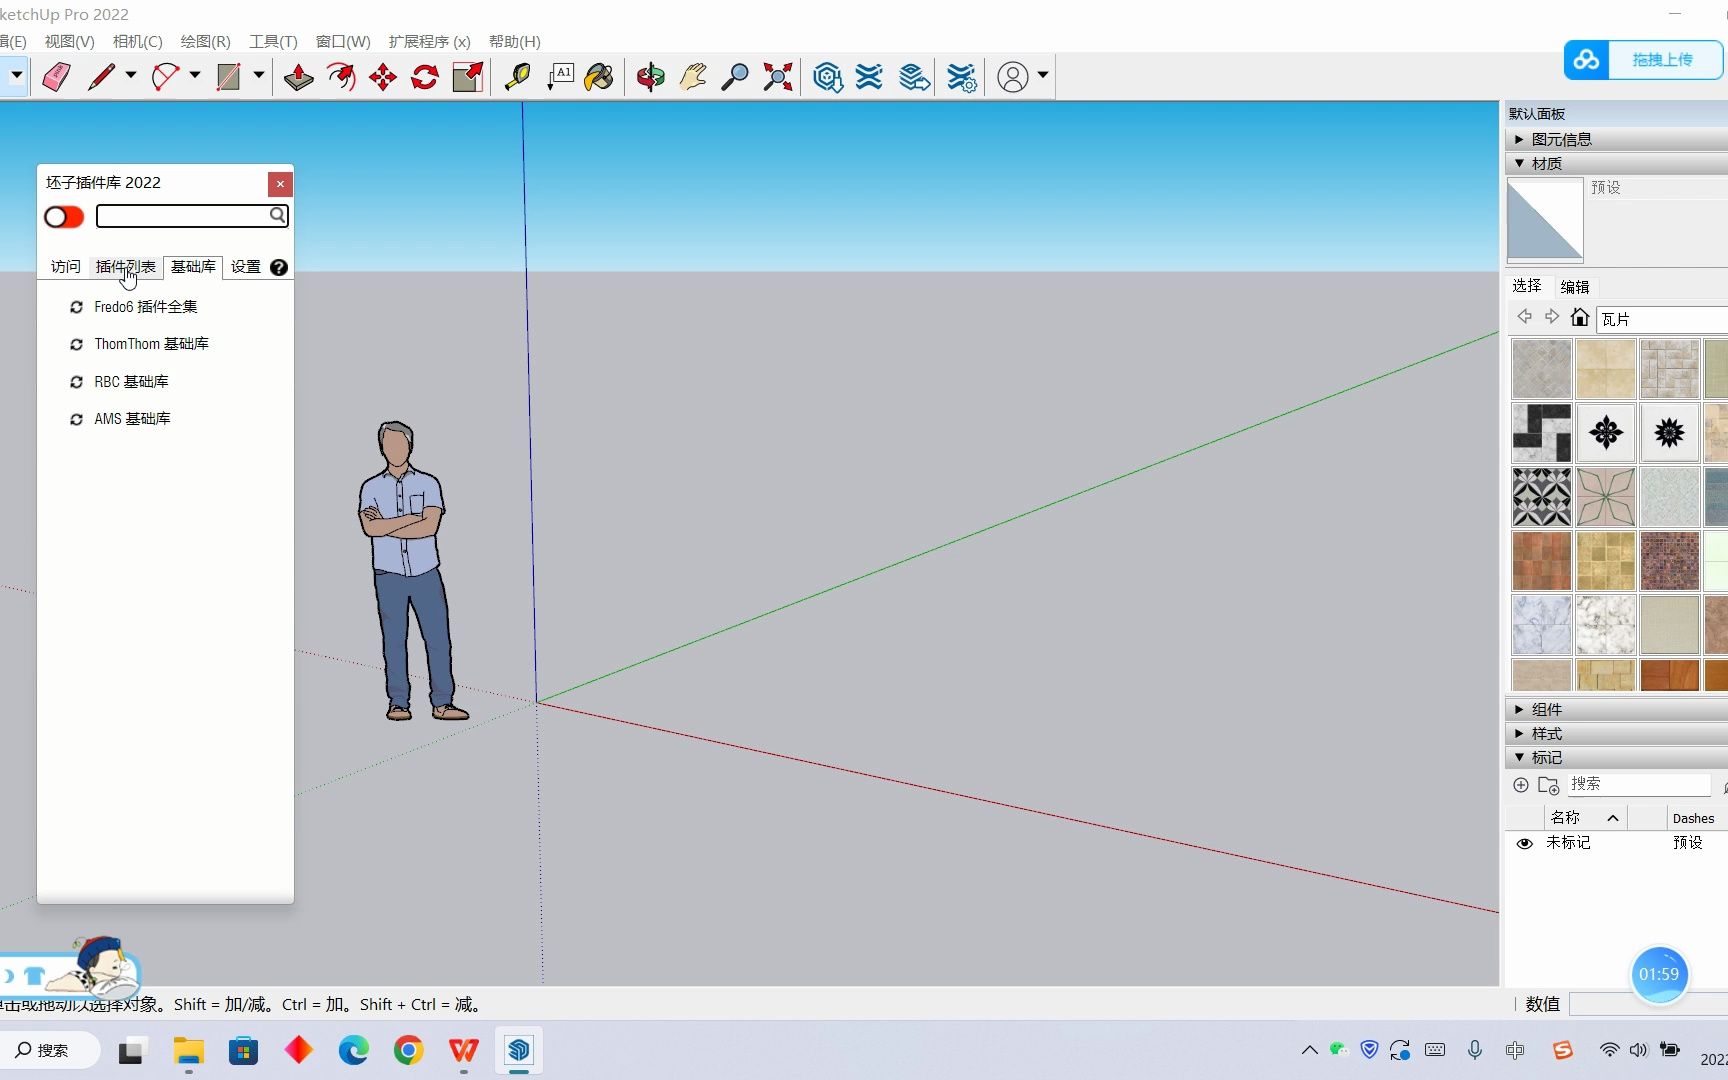The height and width of the screenshot is (1080, 1728).
Task: Click the Zoom Extents tool
Action: 777,77
